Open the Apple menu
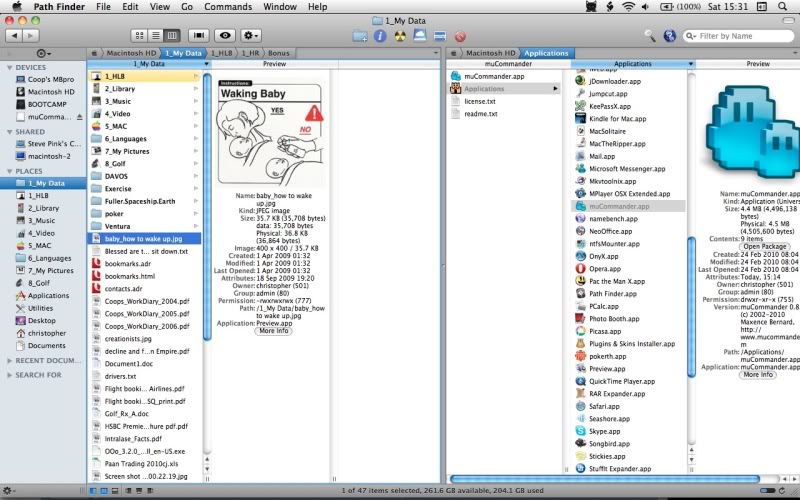Screen dimensions: 800x500 tap(17, 6)
